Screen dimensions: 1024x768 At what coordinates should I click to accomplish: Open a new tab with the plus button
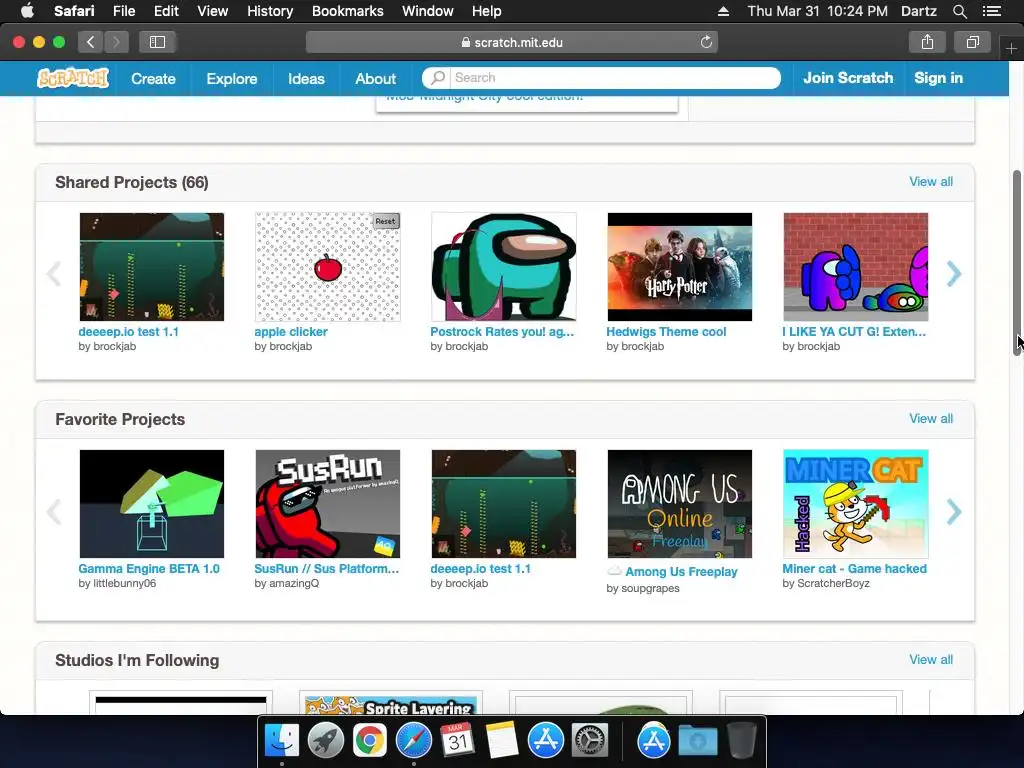point(1011,48)
